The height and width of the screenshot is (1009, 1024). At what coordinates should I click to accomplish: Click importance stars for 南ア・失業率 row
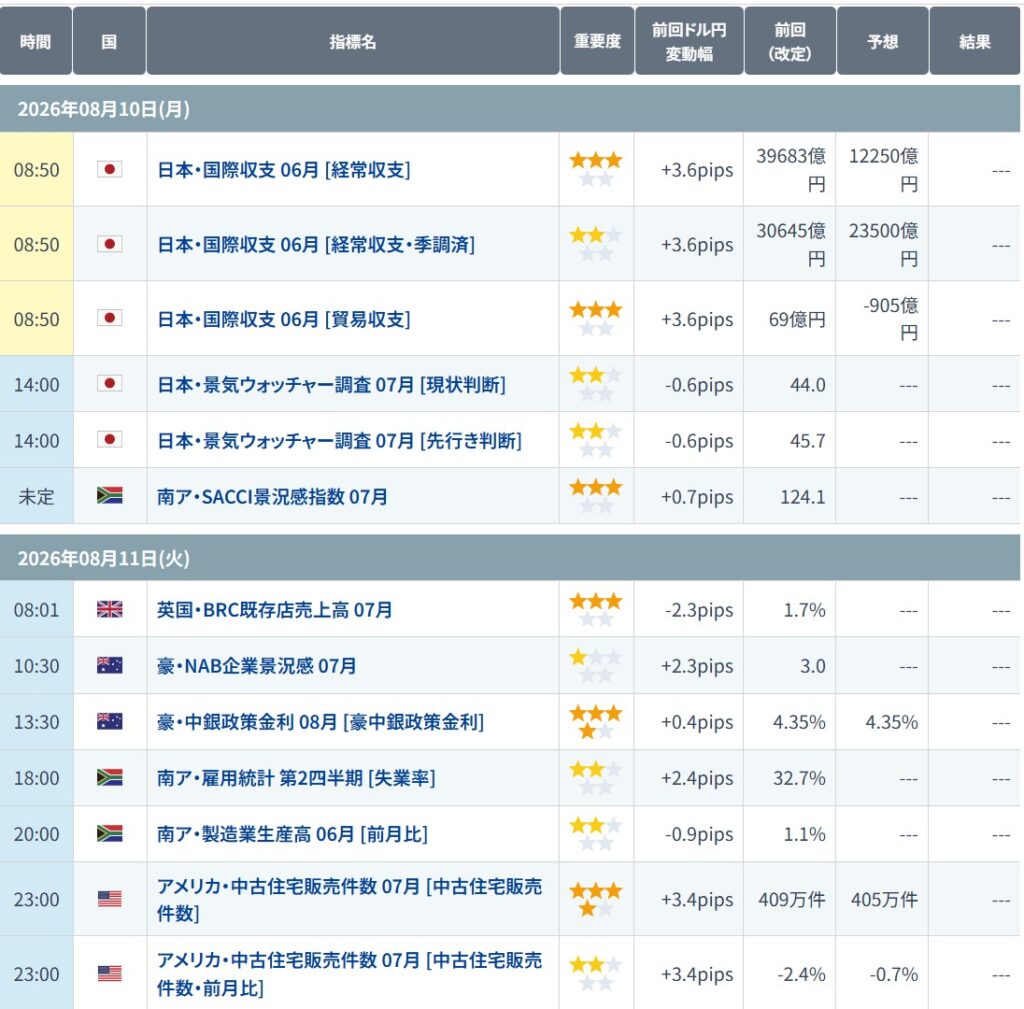596,778
